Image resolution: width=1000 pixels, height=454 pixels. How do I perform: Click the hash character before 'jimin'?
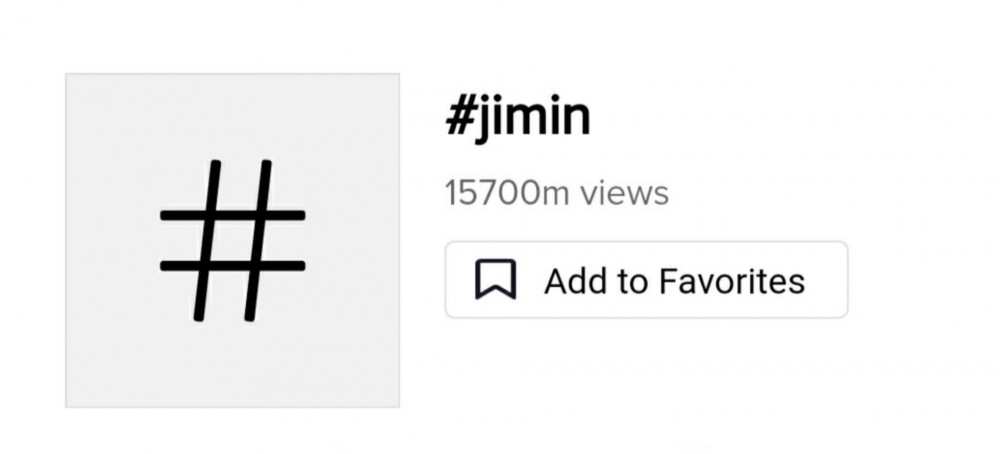coord(459,117)
